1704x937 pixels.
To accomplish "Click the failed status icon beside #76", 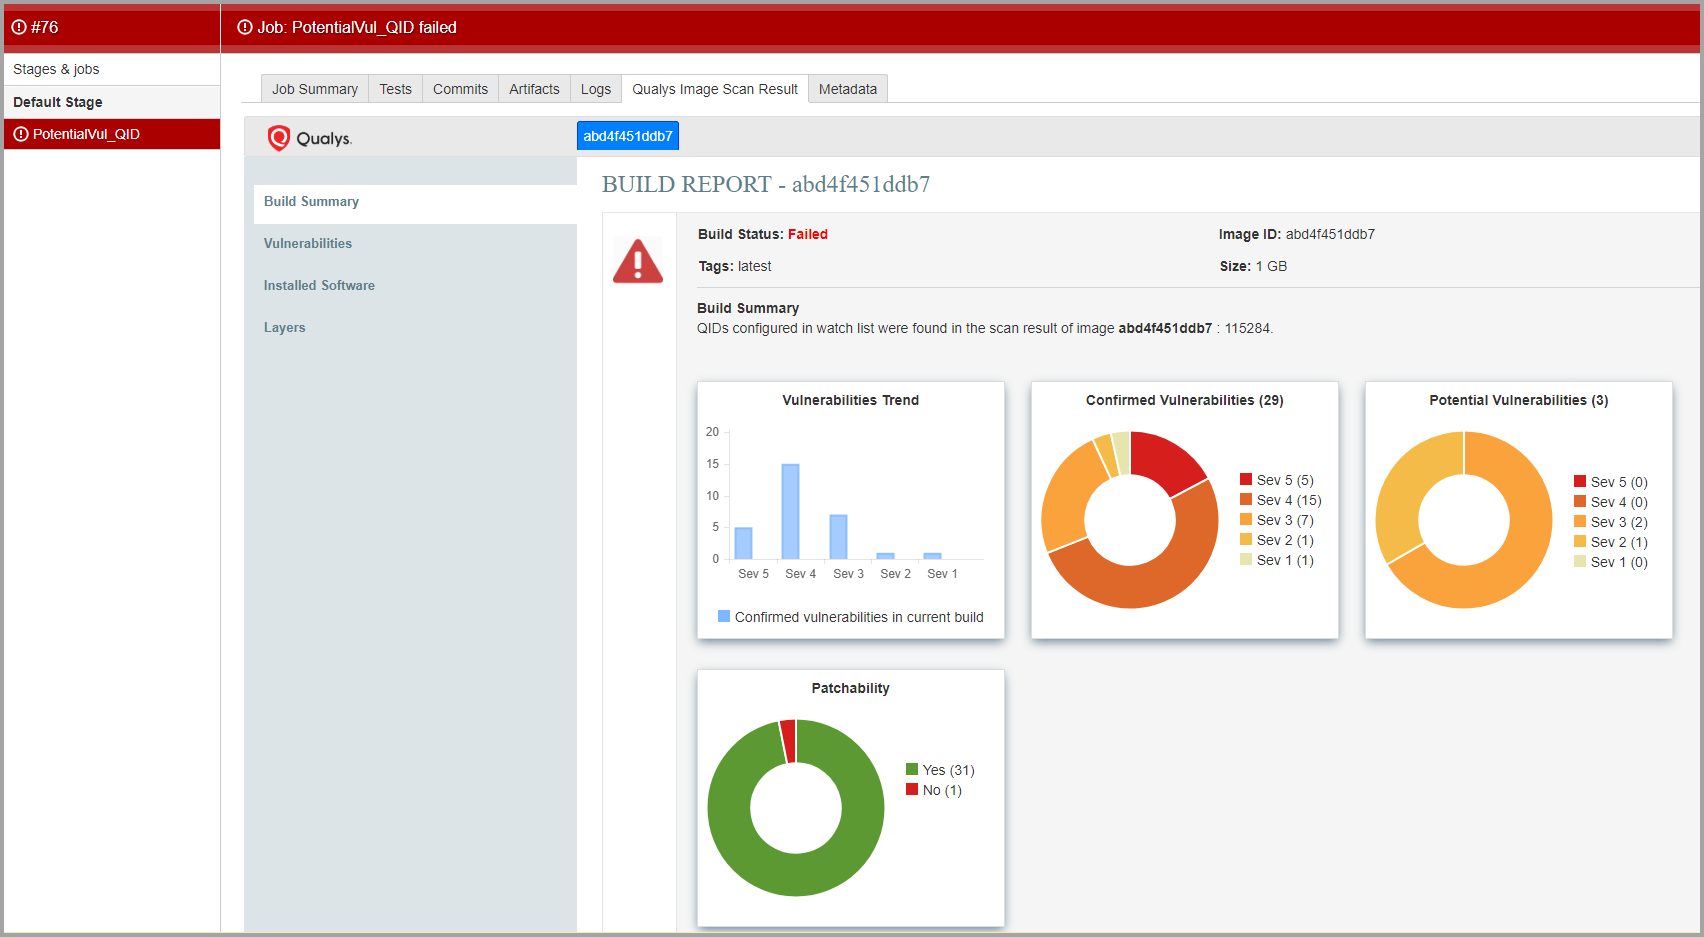I will point(19,27).
